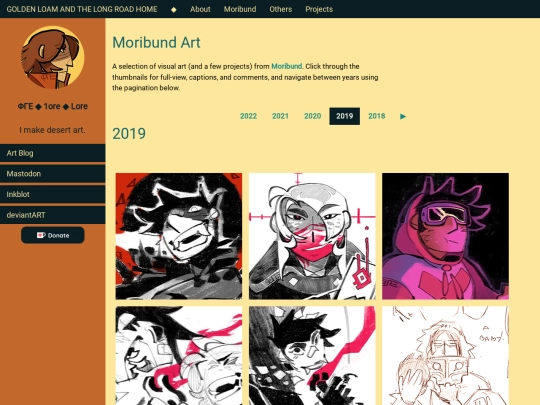This screenshot has height=405, width=540.
Task: Switch to the 2020 year page
Action: tap(312, 116)
